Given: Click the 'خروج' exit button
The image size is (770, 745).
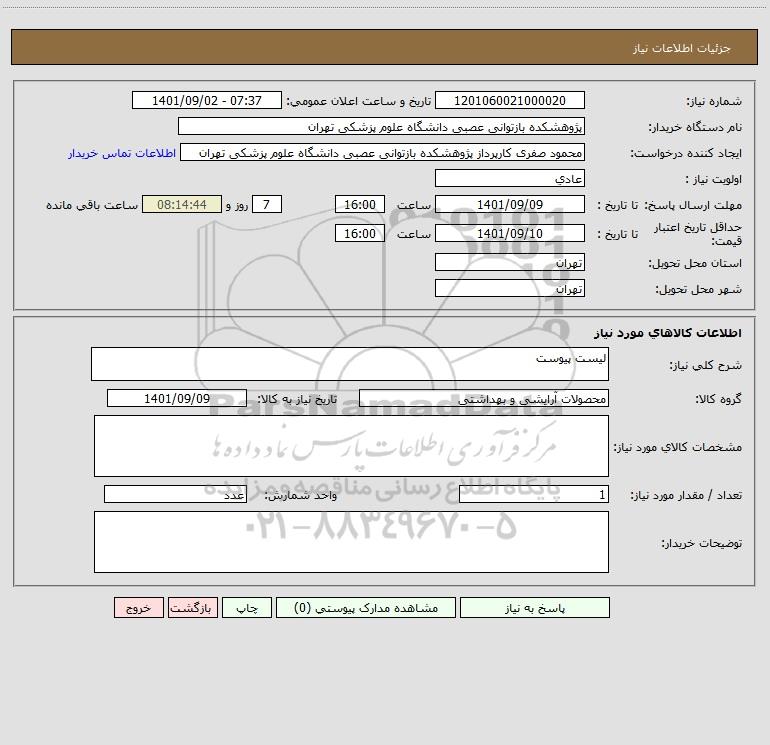Looking at the screenshot, I should coord(138,607).
